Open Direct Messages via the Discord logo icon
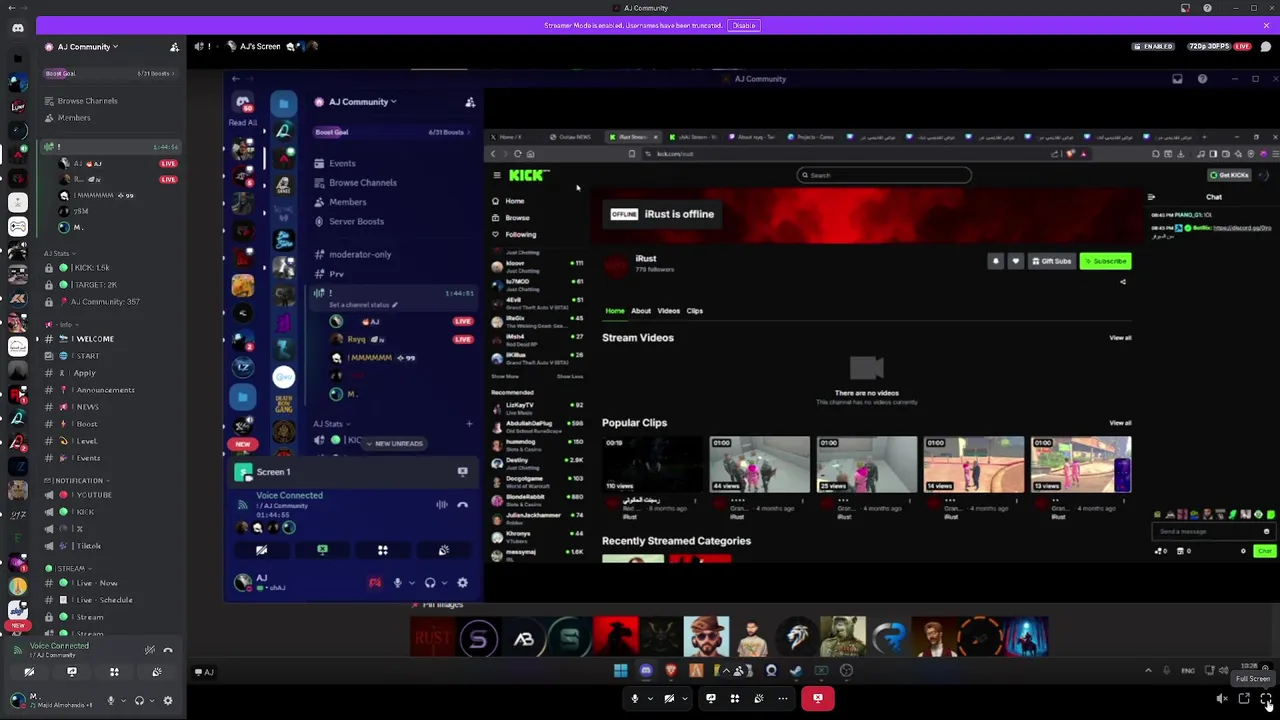This screenshot has width=1280, height=720. click(x=17, y=28)
